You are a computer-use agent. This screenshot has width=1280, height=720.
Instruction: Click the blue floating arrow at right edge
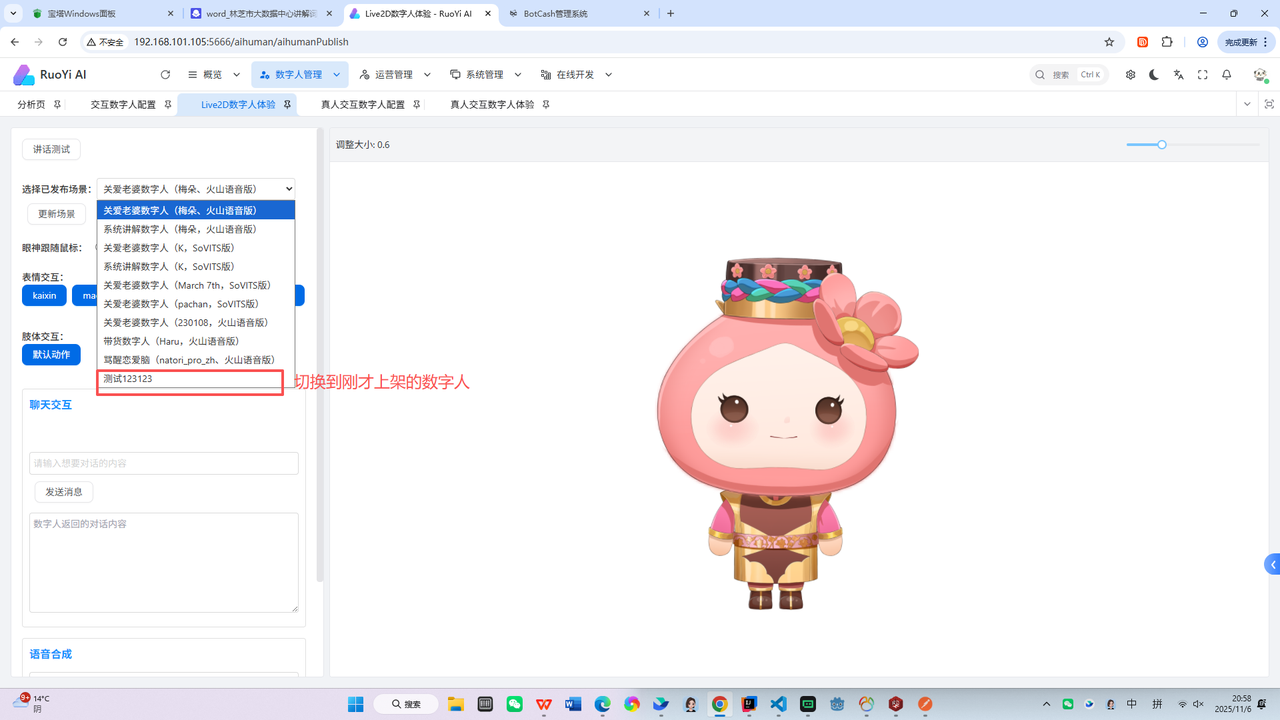coord(1272,565)
